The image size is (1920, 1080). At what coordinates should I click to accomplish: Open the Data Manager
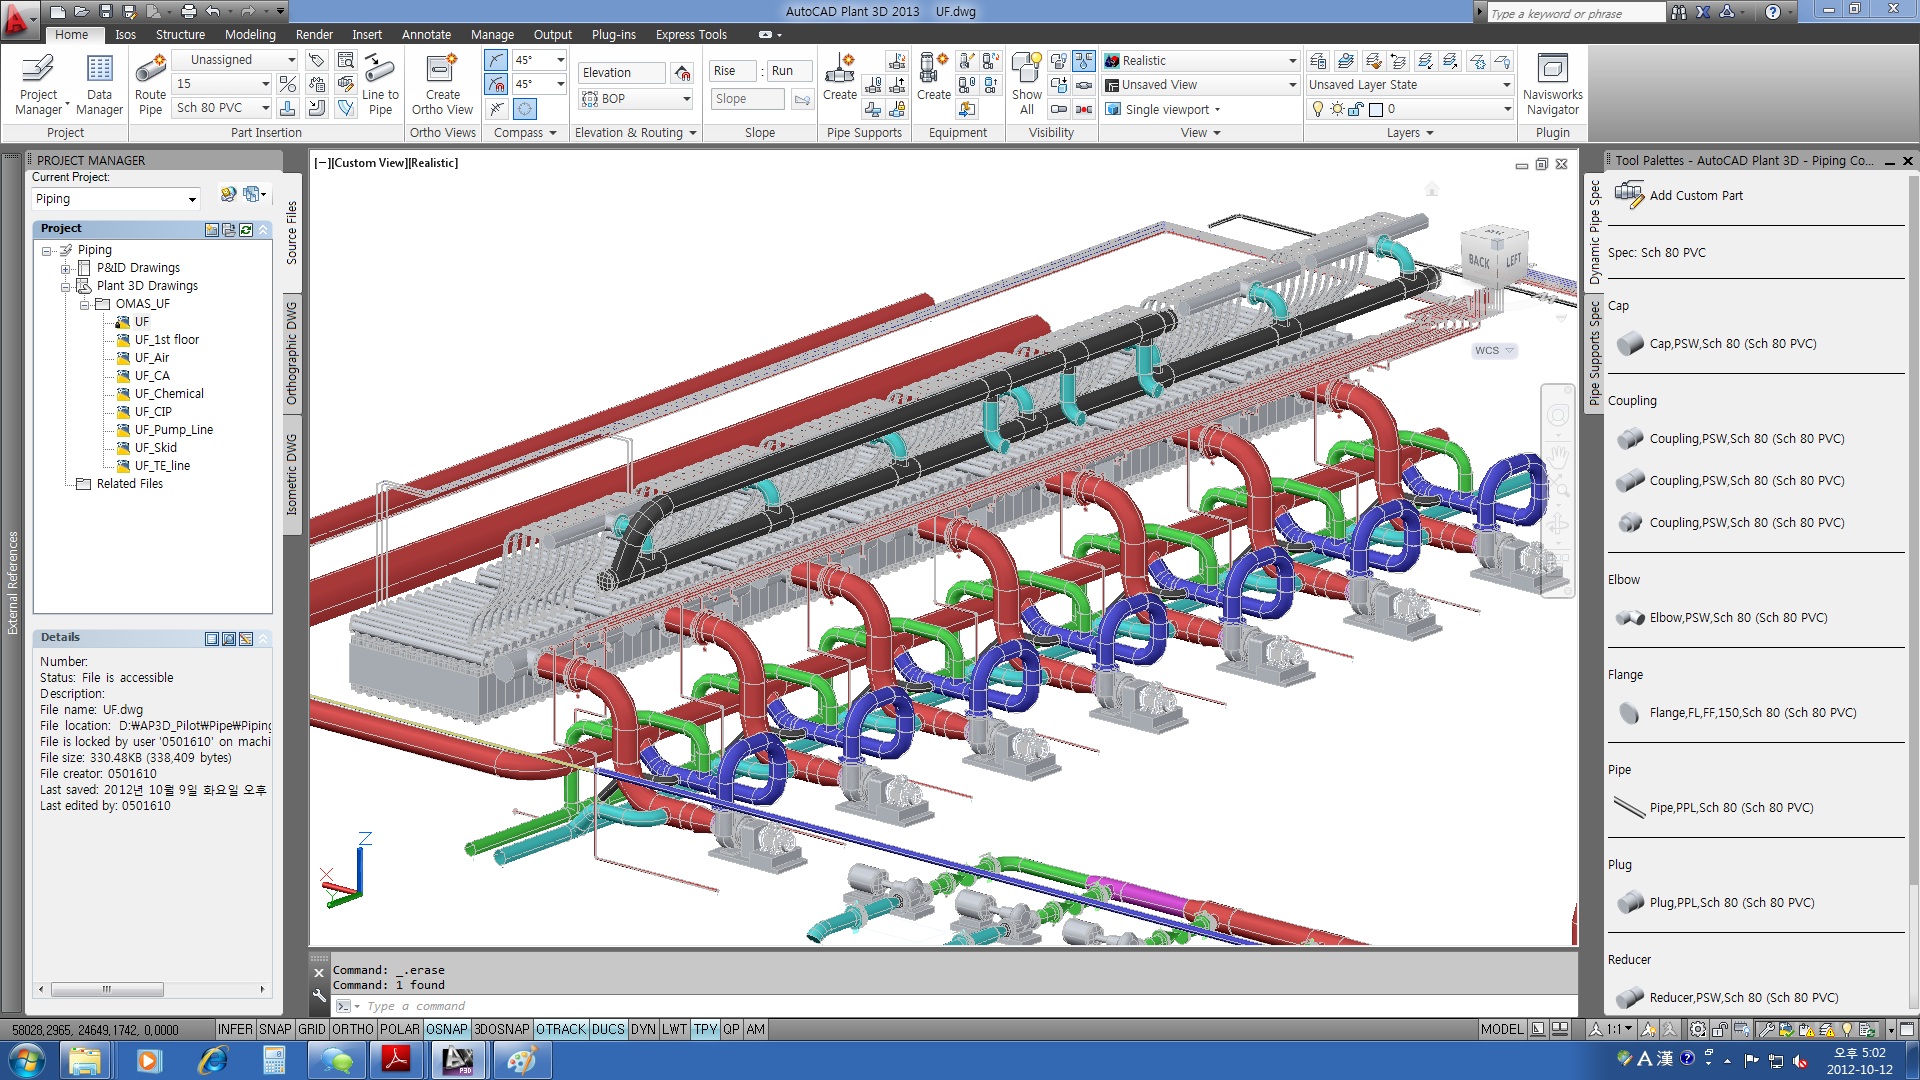click(99, 84)
